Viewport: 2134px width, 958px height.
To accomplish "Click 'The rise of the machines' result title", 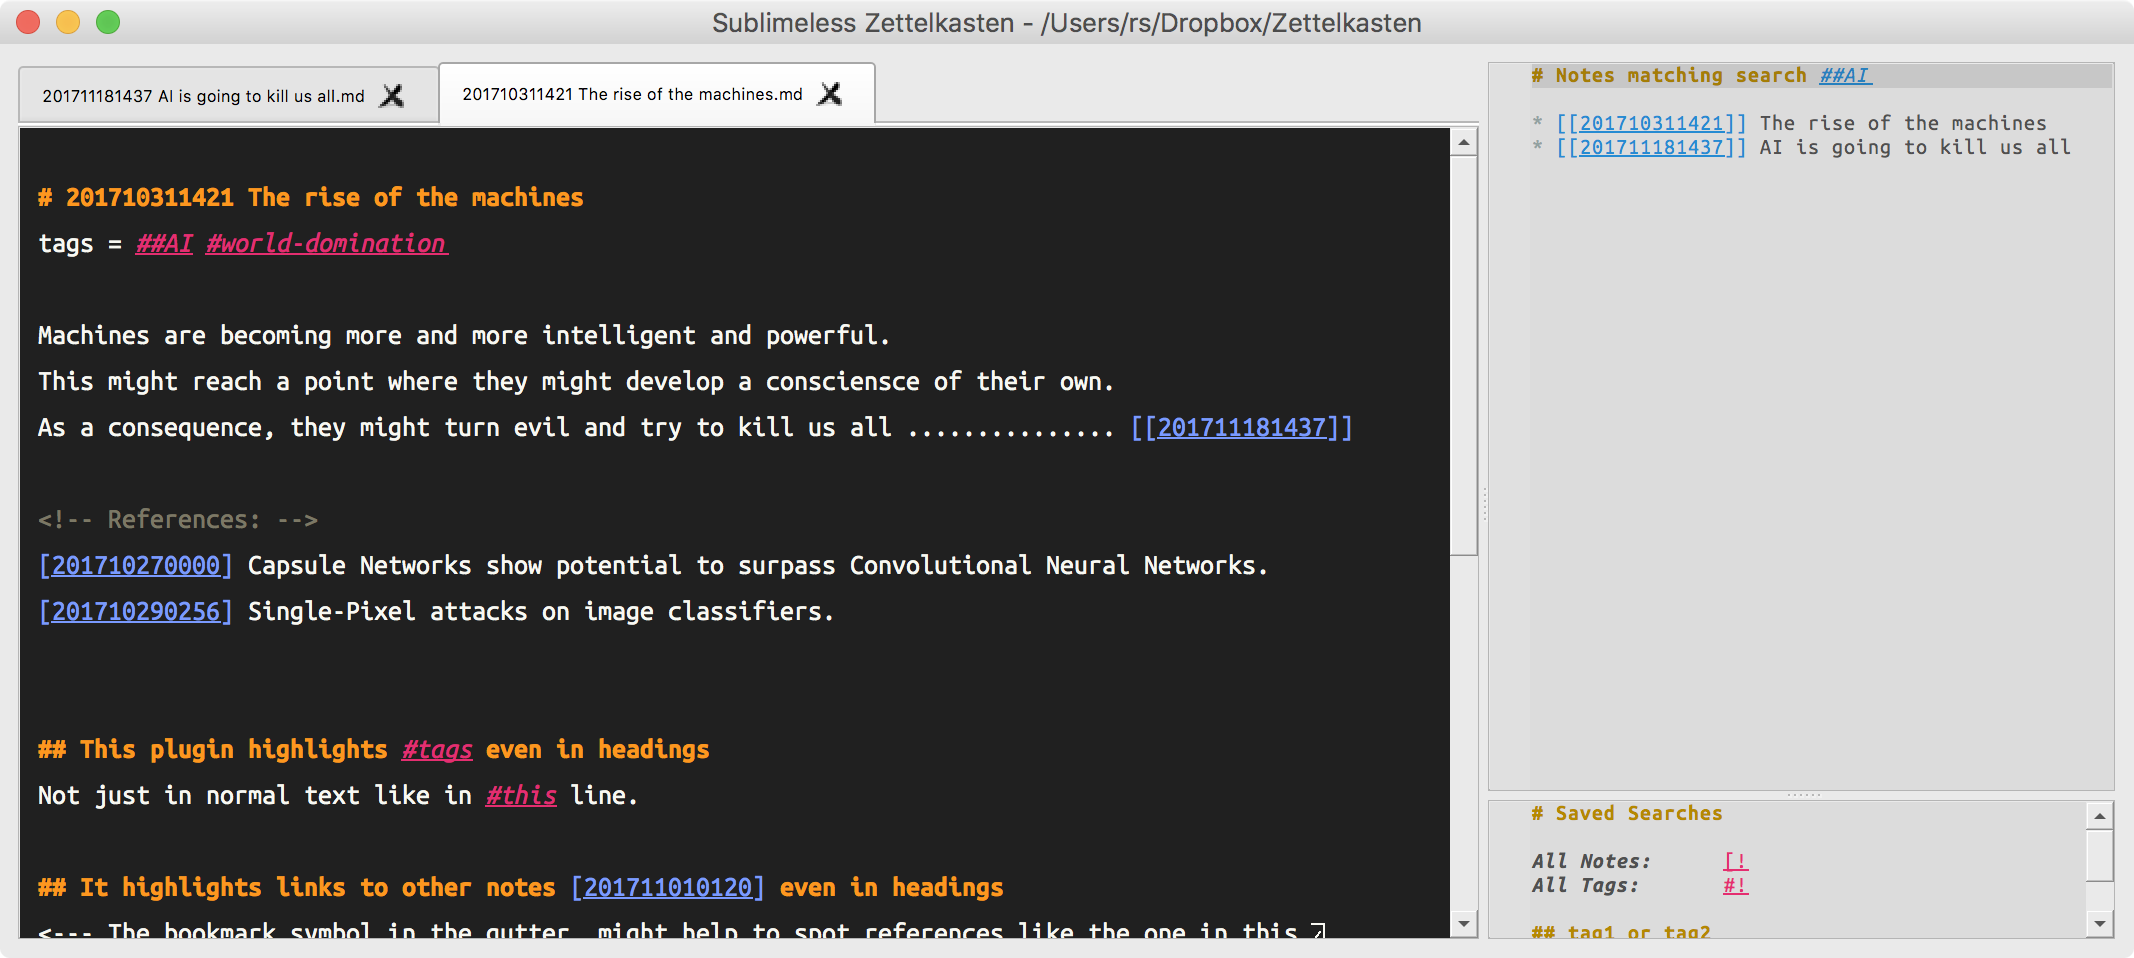I will pos(1903,123).
